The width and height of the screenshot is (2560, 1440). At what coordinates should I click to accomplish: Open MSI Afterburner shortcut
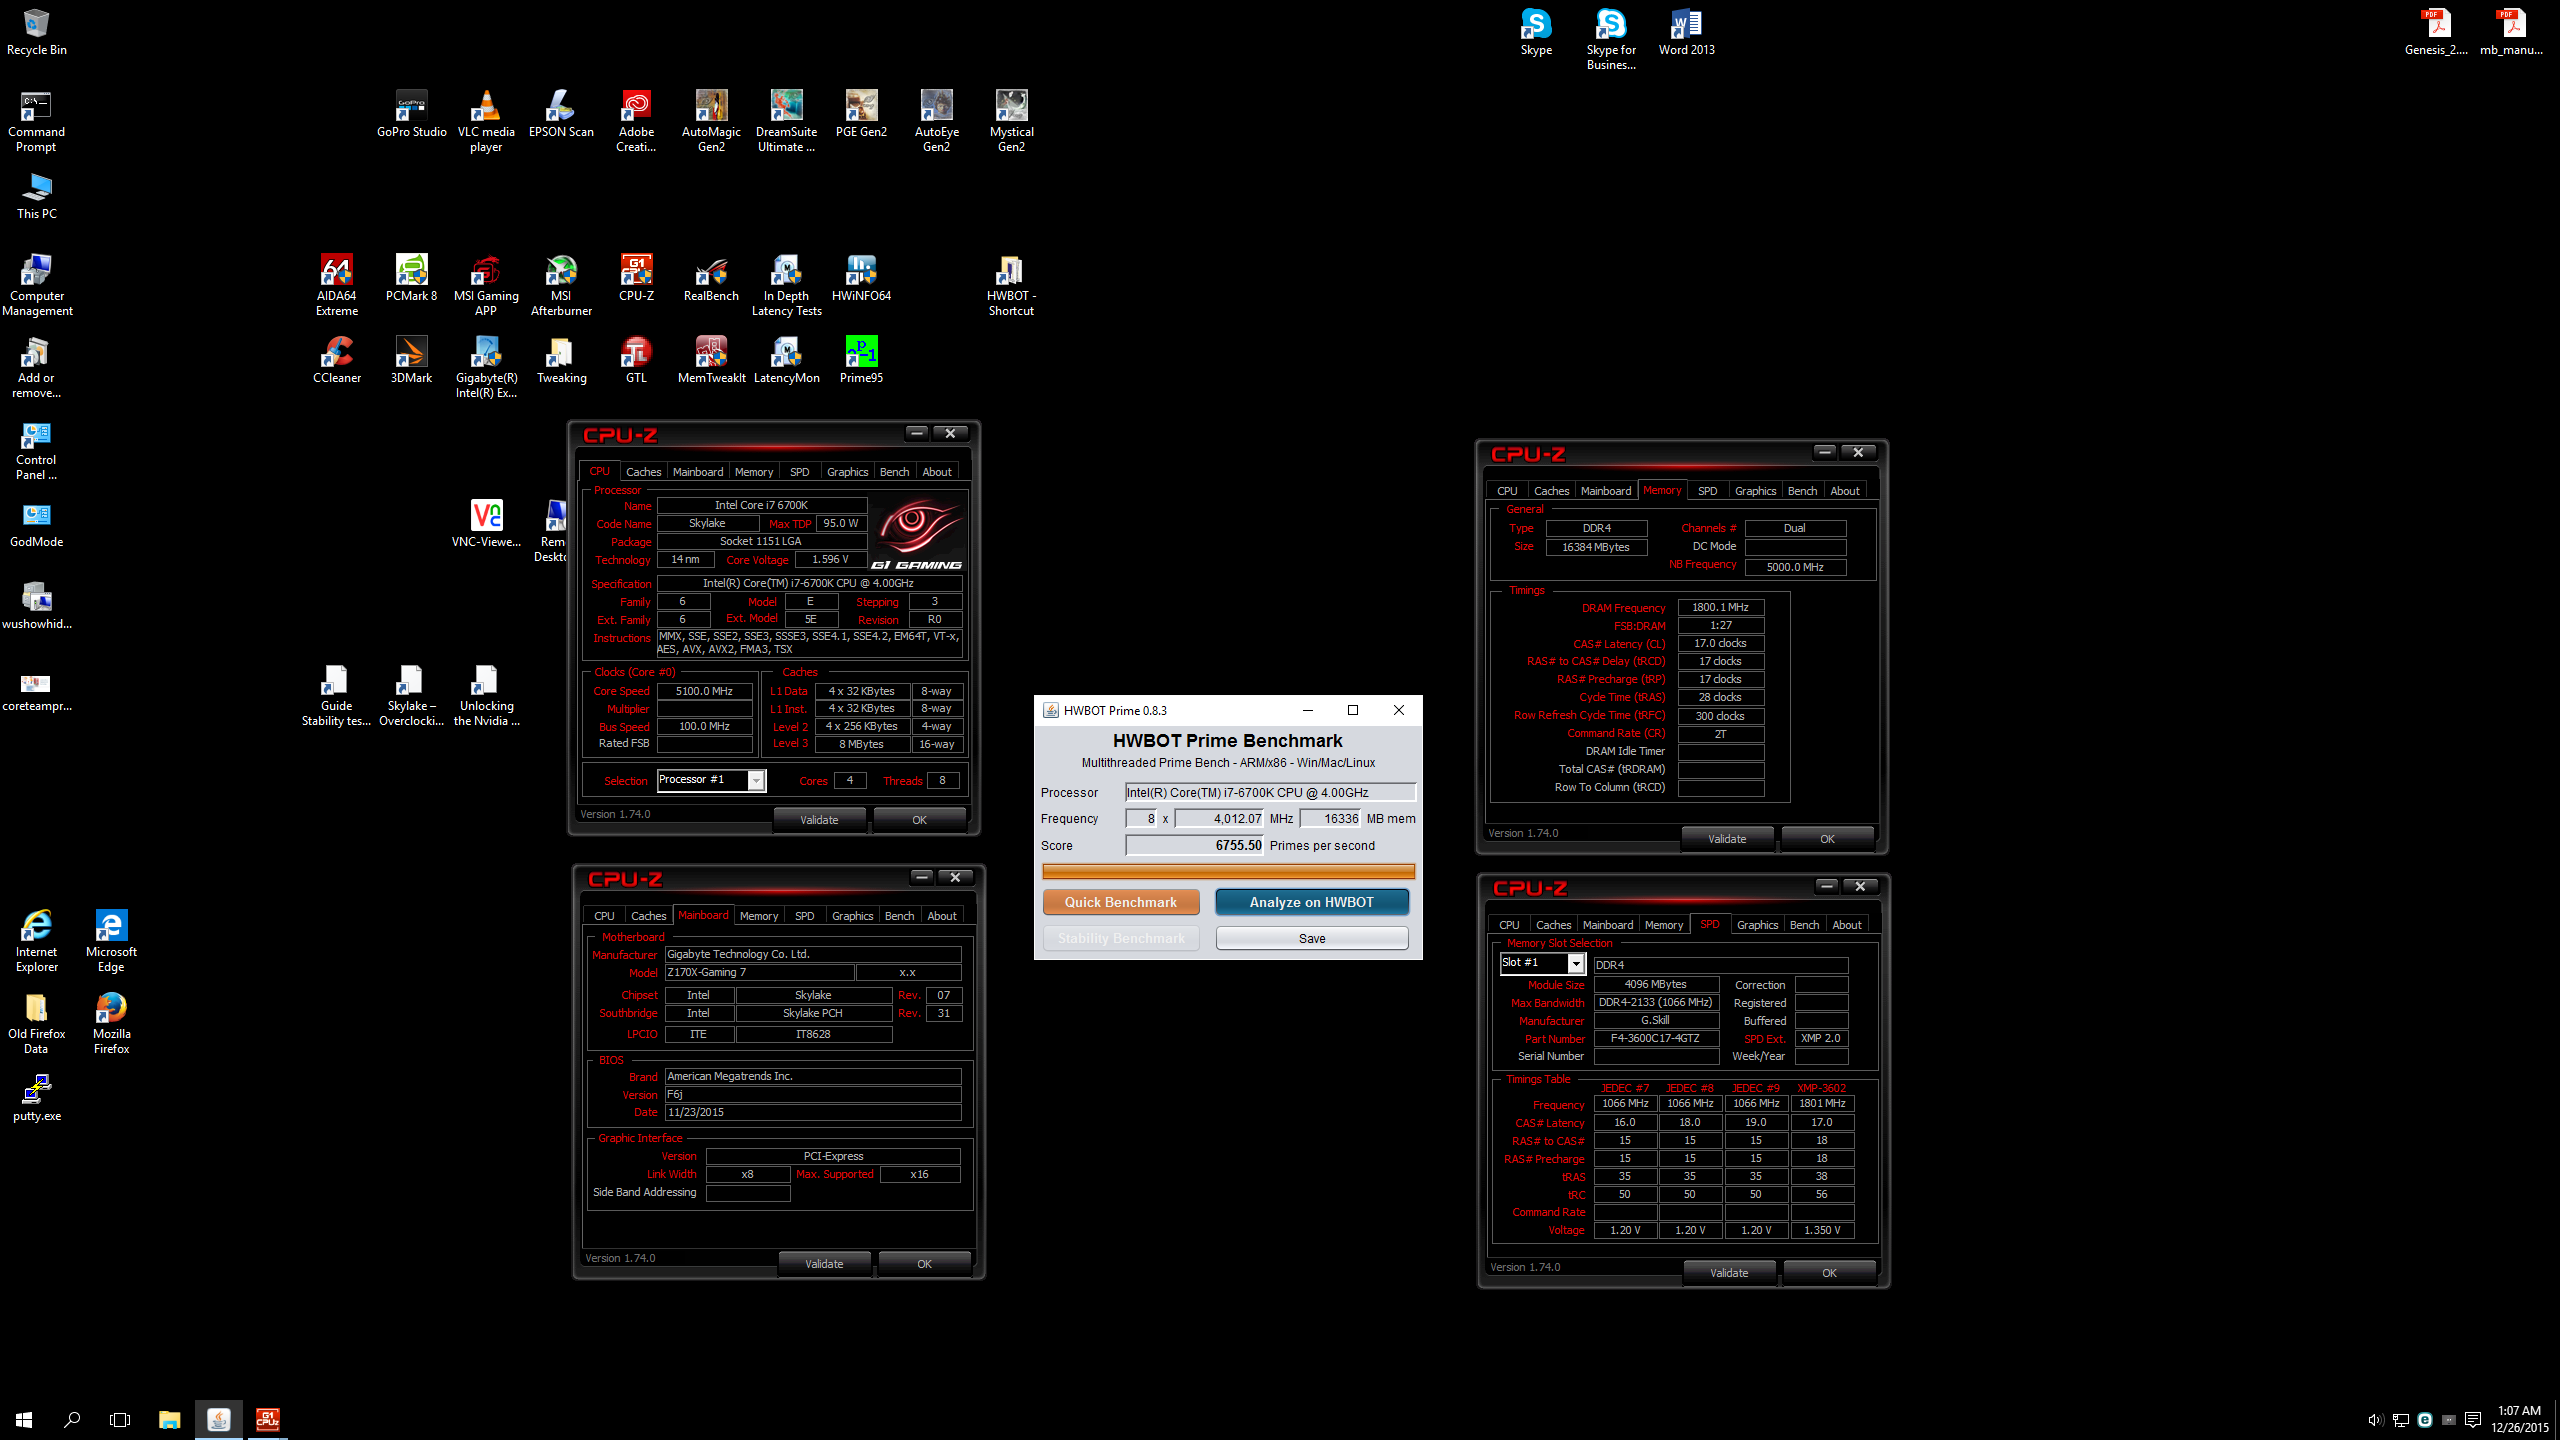pos(561,284)
